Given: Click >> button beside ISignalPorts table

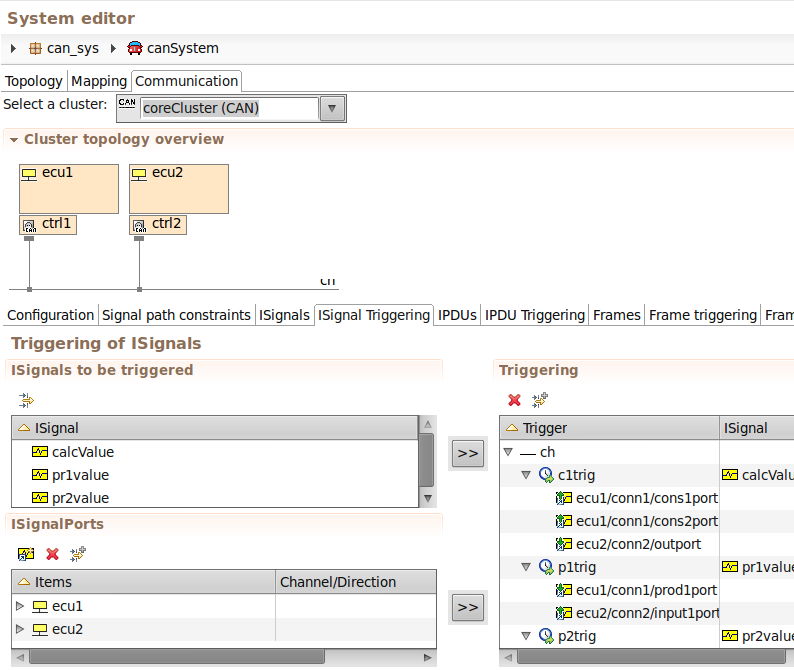Looking at the screenshot, I should point(468,607).
